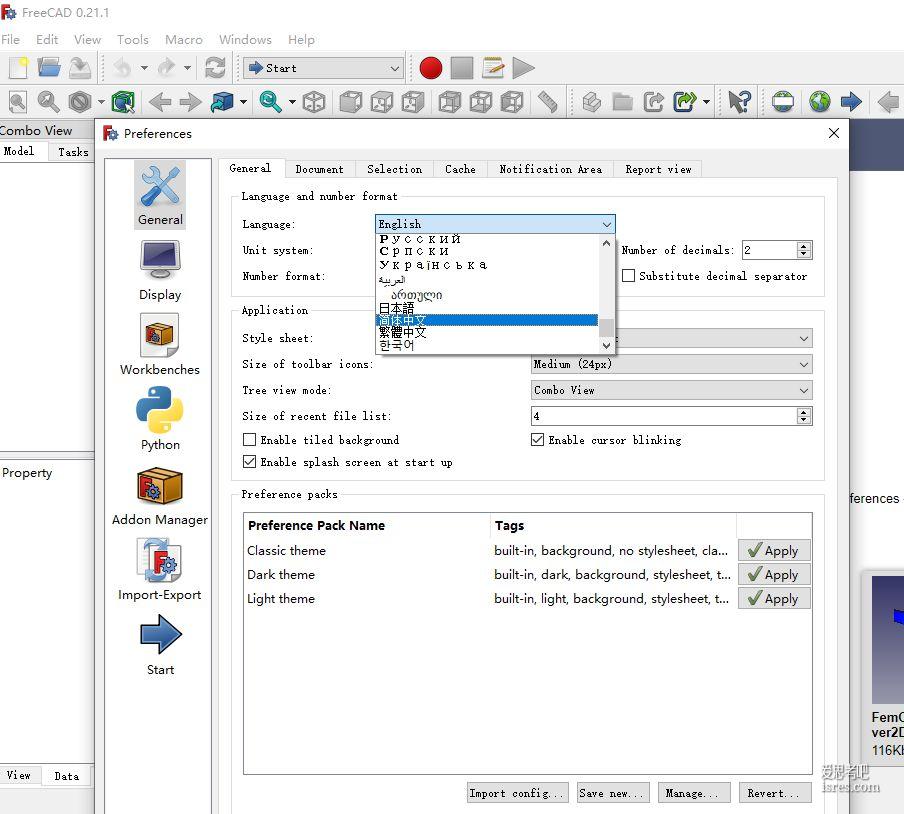Switch to the Tasks tab in Combo View
Image resolution: width=904 pixels, height=814 pixels.
tap(73, 152)
